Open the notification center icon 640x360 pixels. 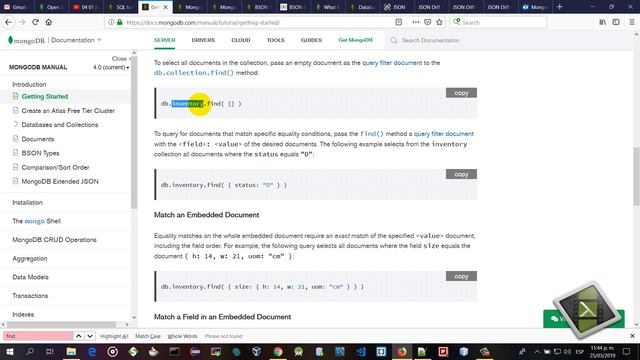627,352
